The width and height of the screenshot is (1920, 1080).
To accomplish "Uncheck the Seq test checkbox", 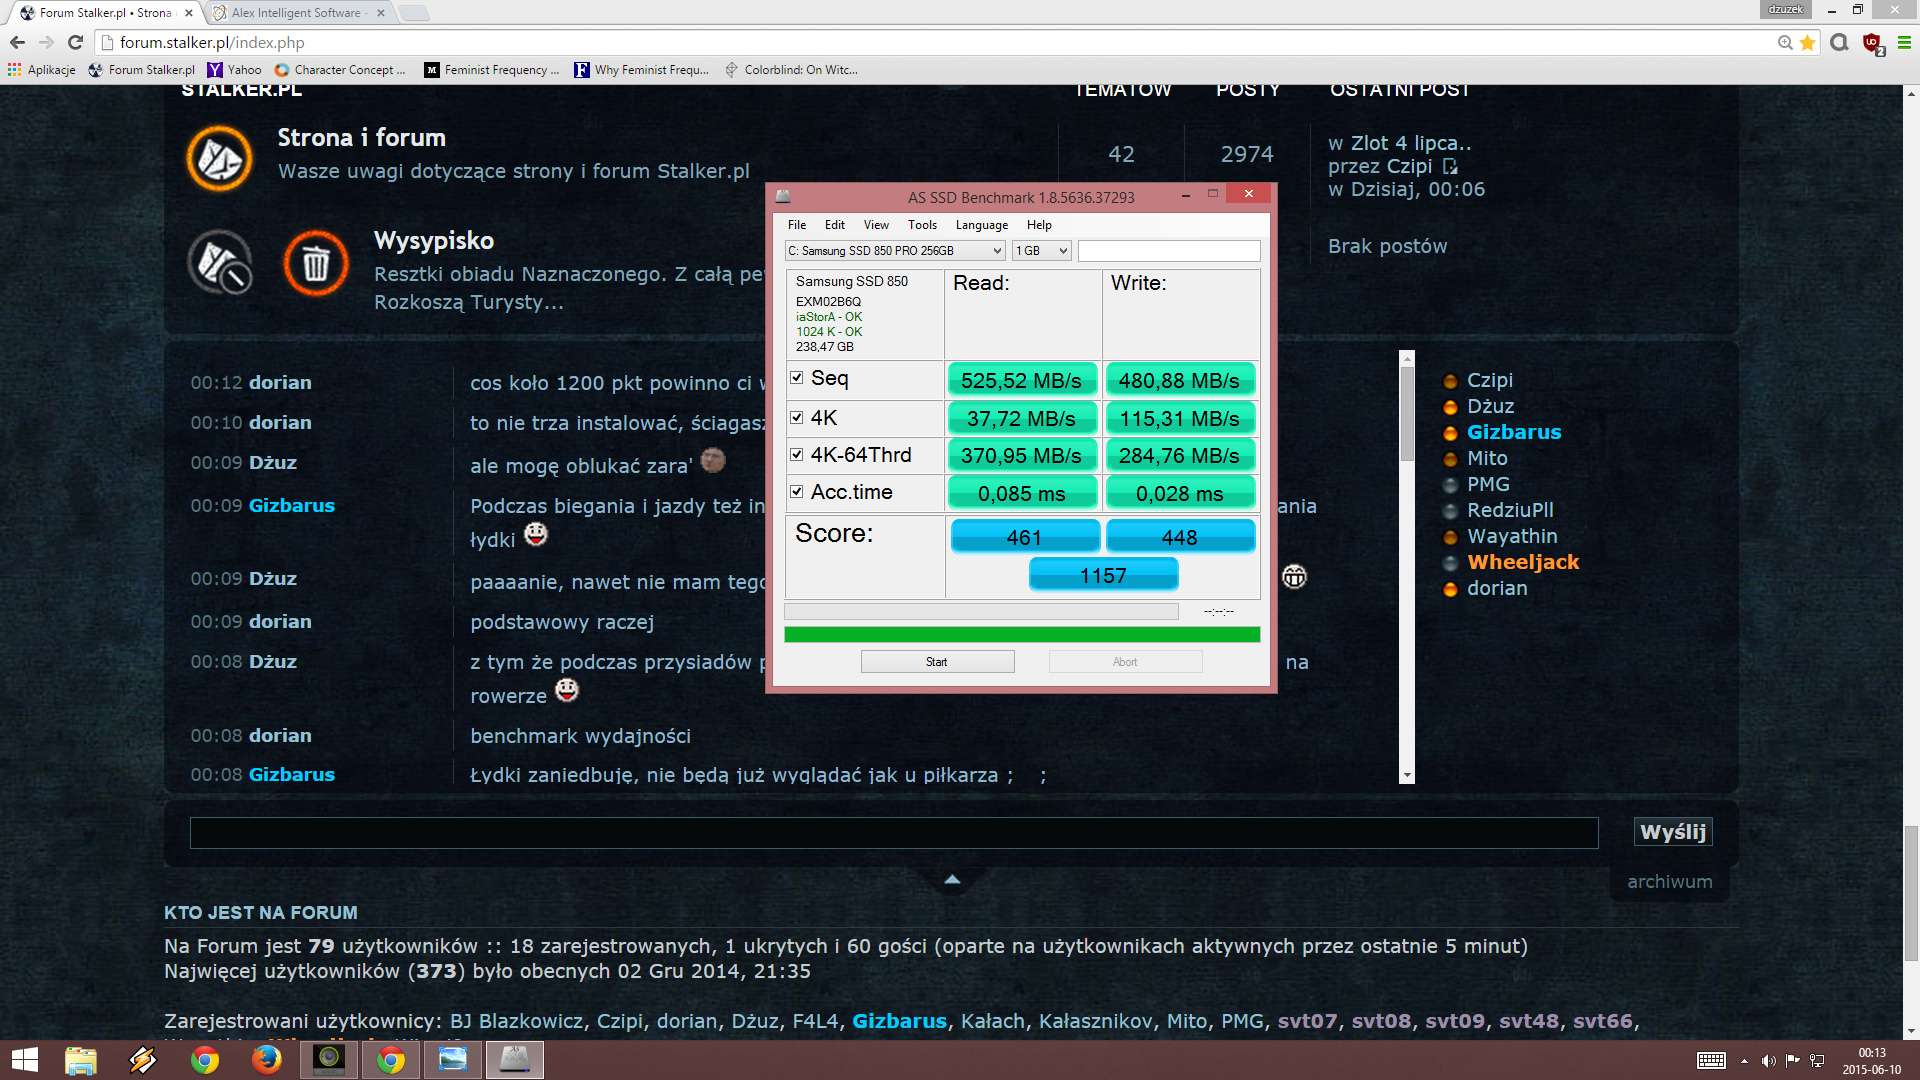I will click(797, 378).
